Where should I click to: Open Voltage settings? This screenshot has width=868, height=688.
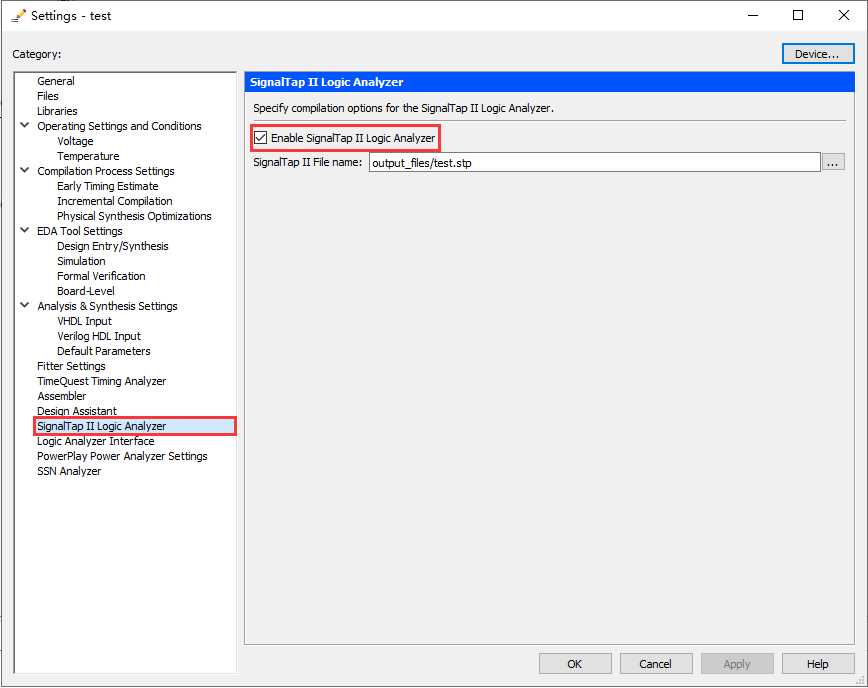pos(75,141)
